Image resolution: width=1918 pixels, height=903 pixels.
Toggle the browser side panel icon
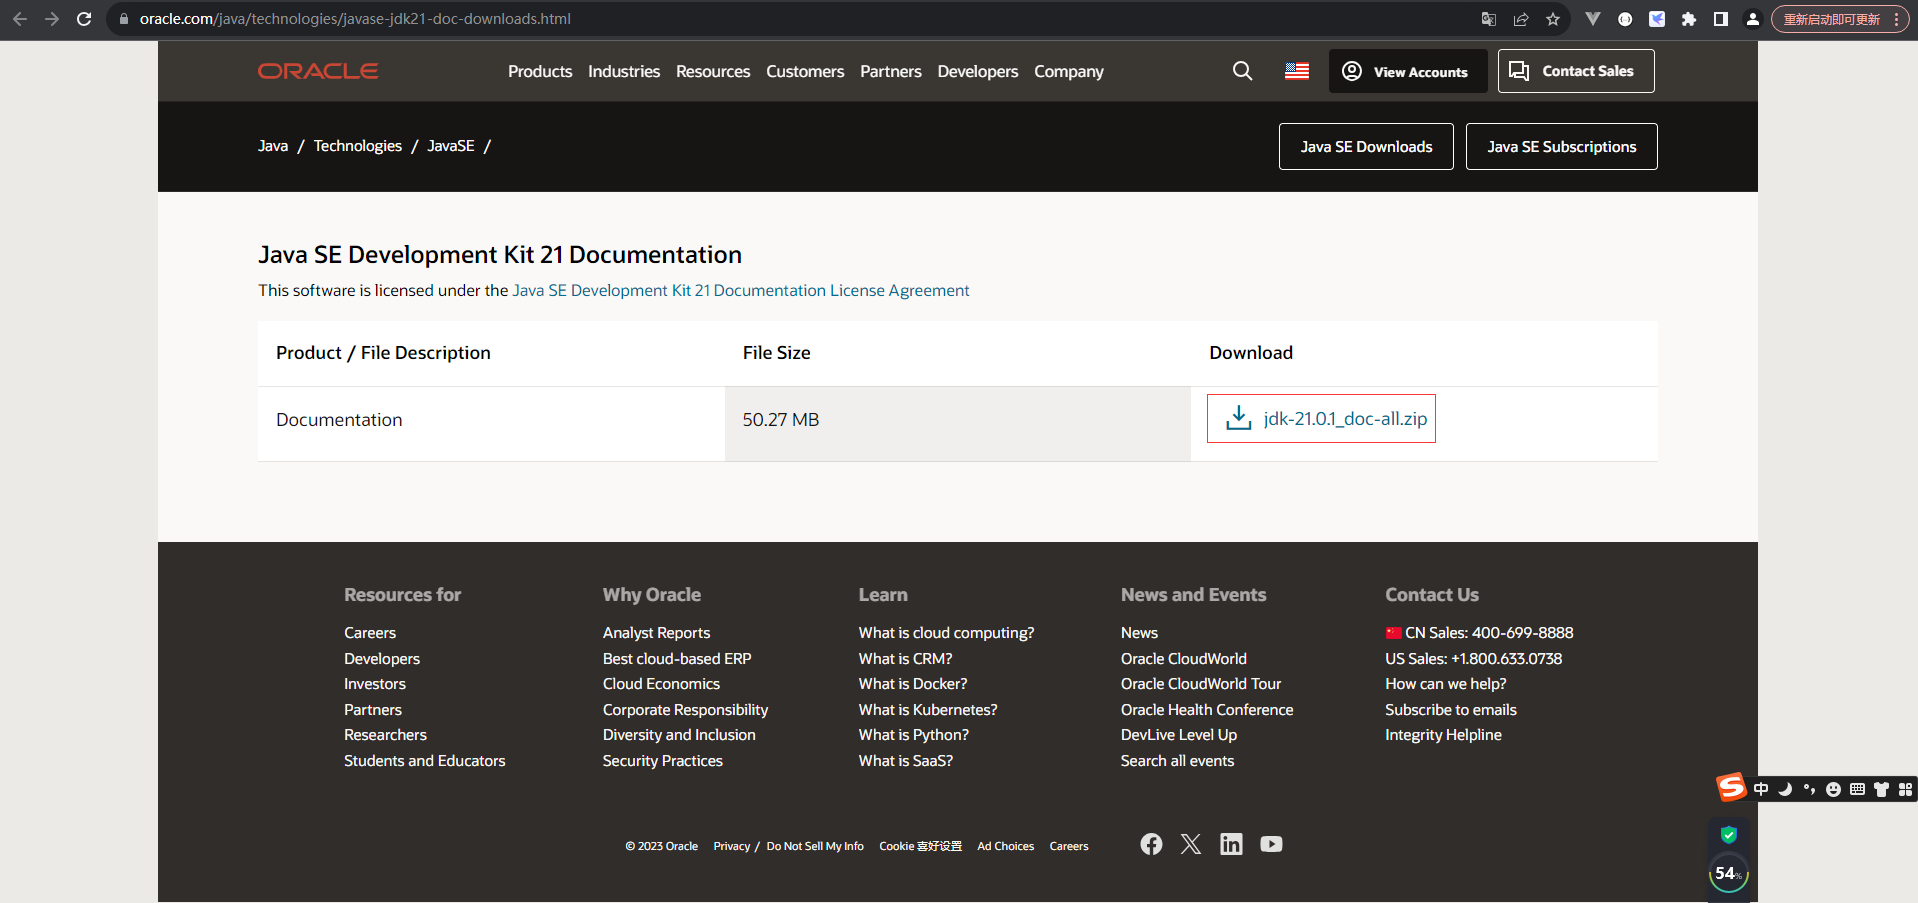1721,19
